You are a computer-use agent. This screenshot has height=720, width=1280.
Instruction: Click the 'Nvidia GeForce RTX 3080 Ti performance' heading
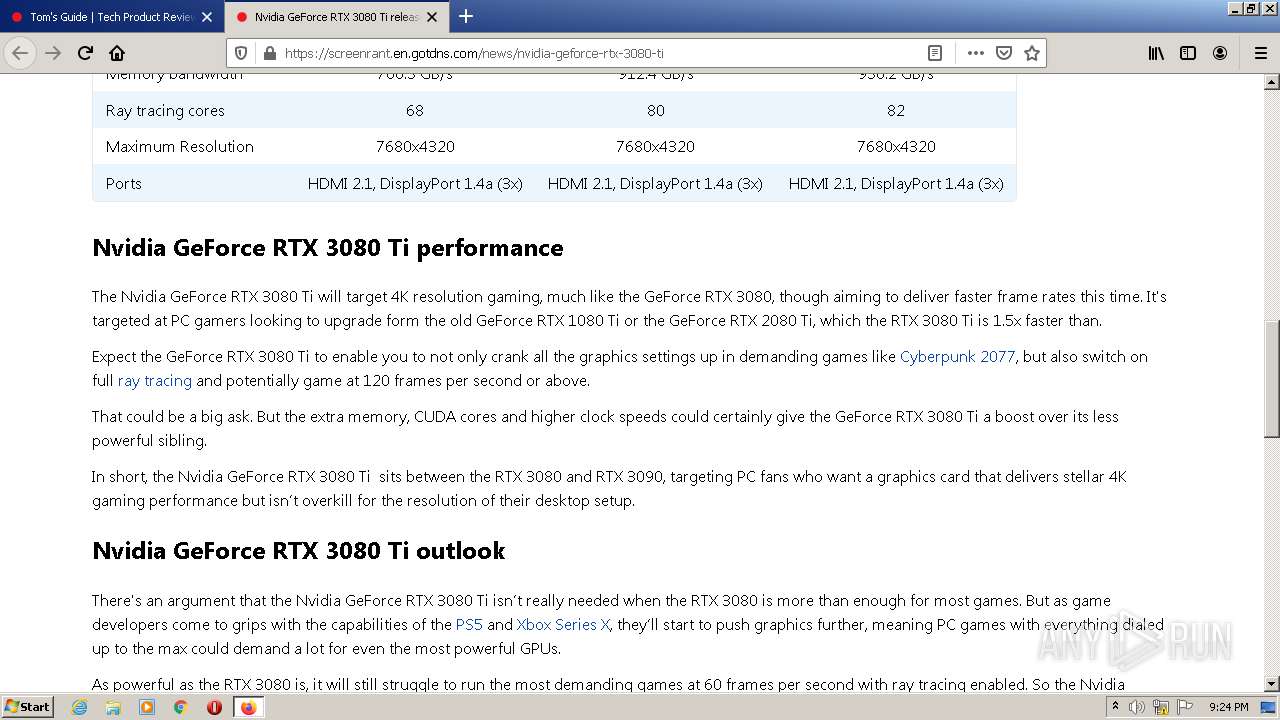(x=328, y=248)
